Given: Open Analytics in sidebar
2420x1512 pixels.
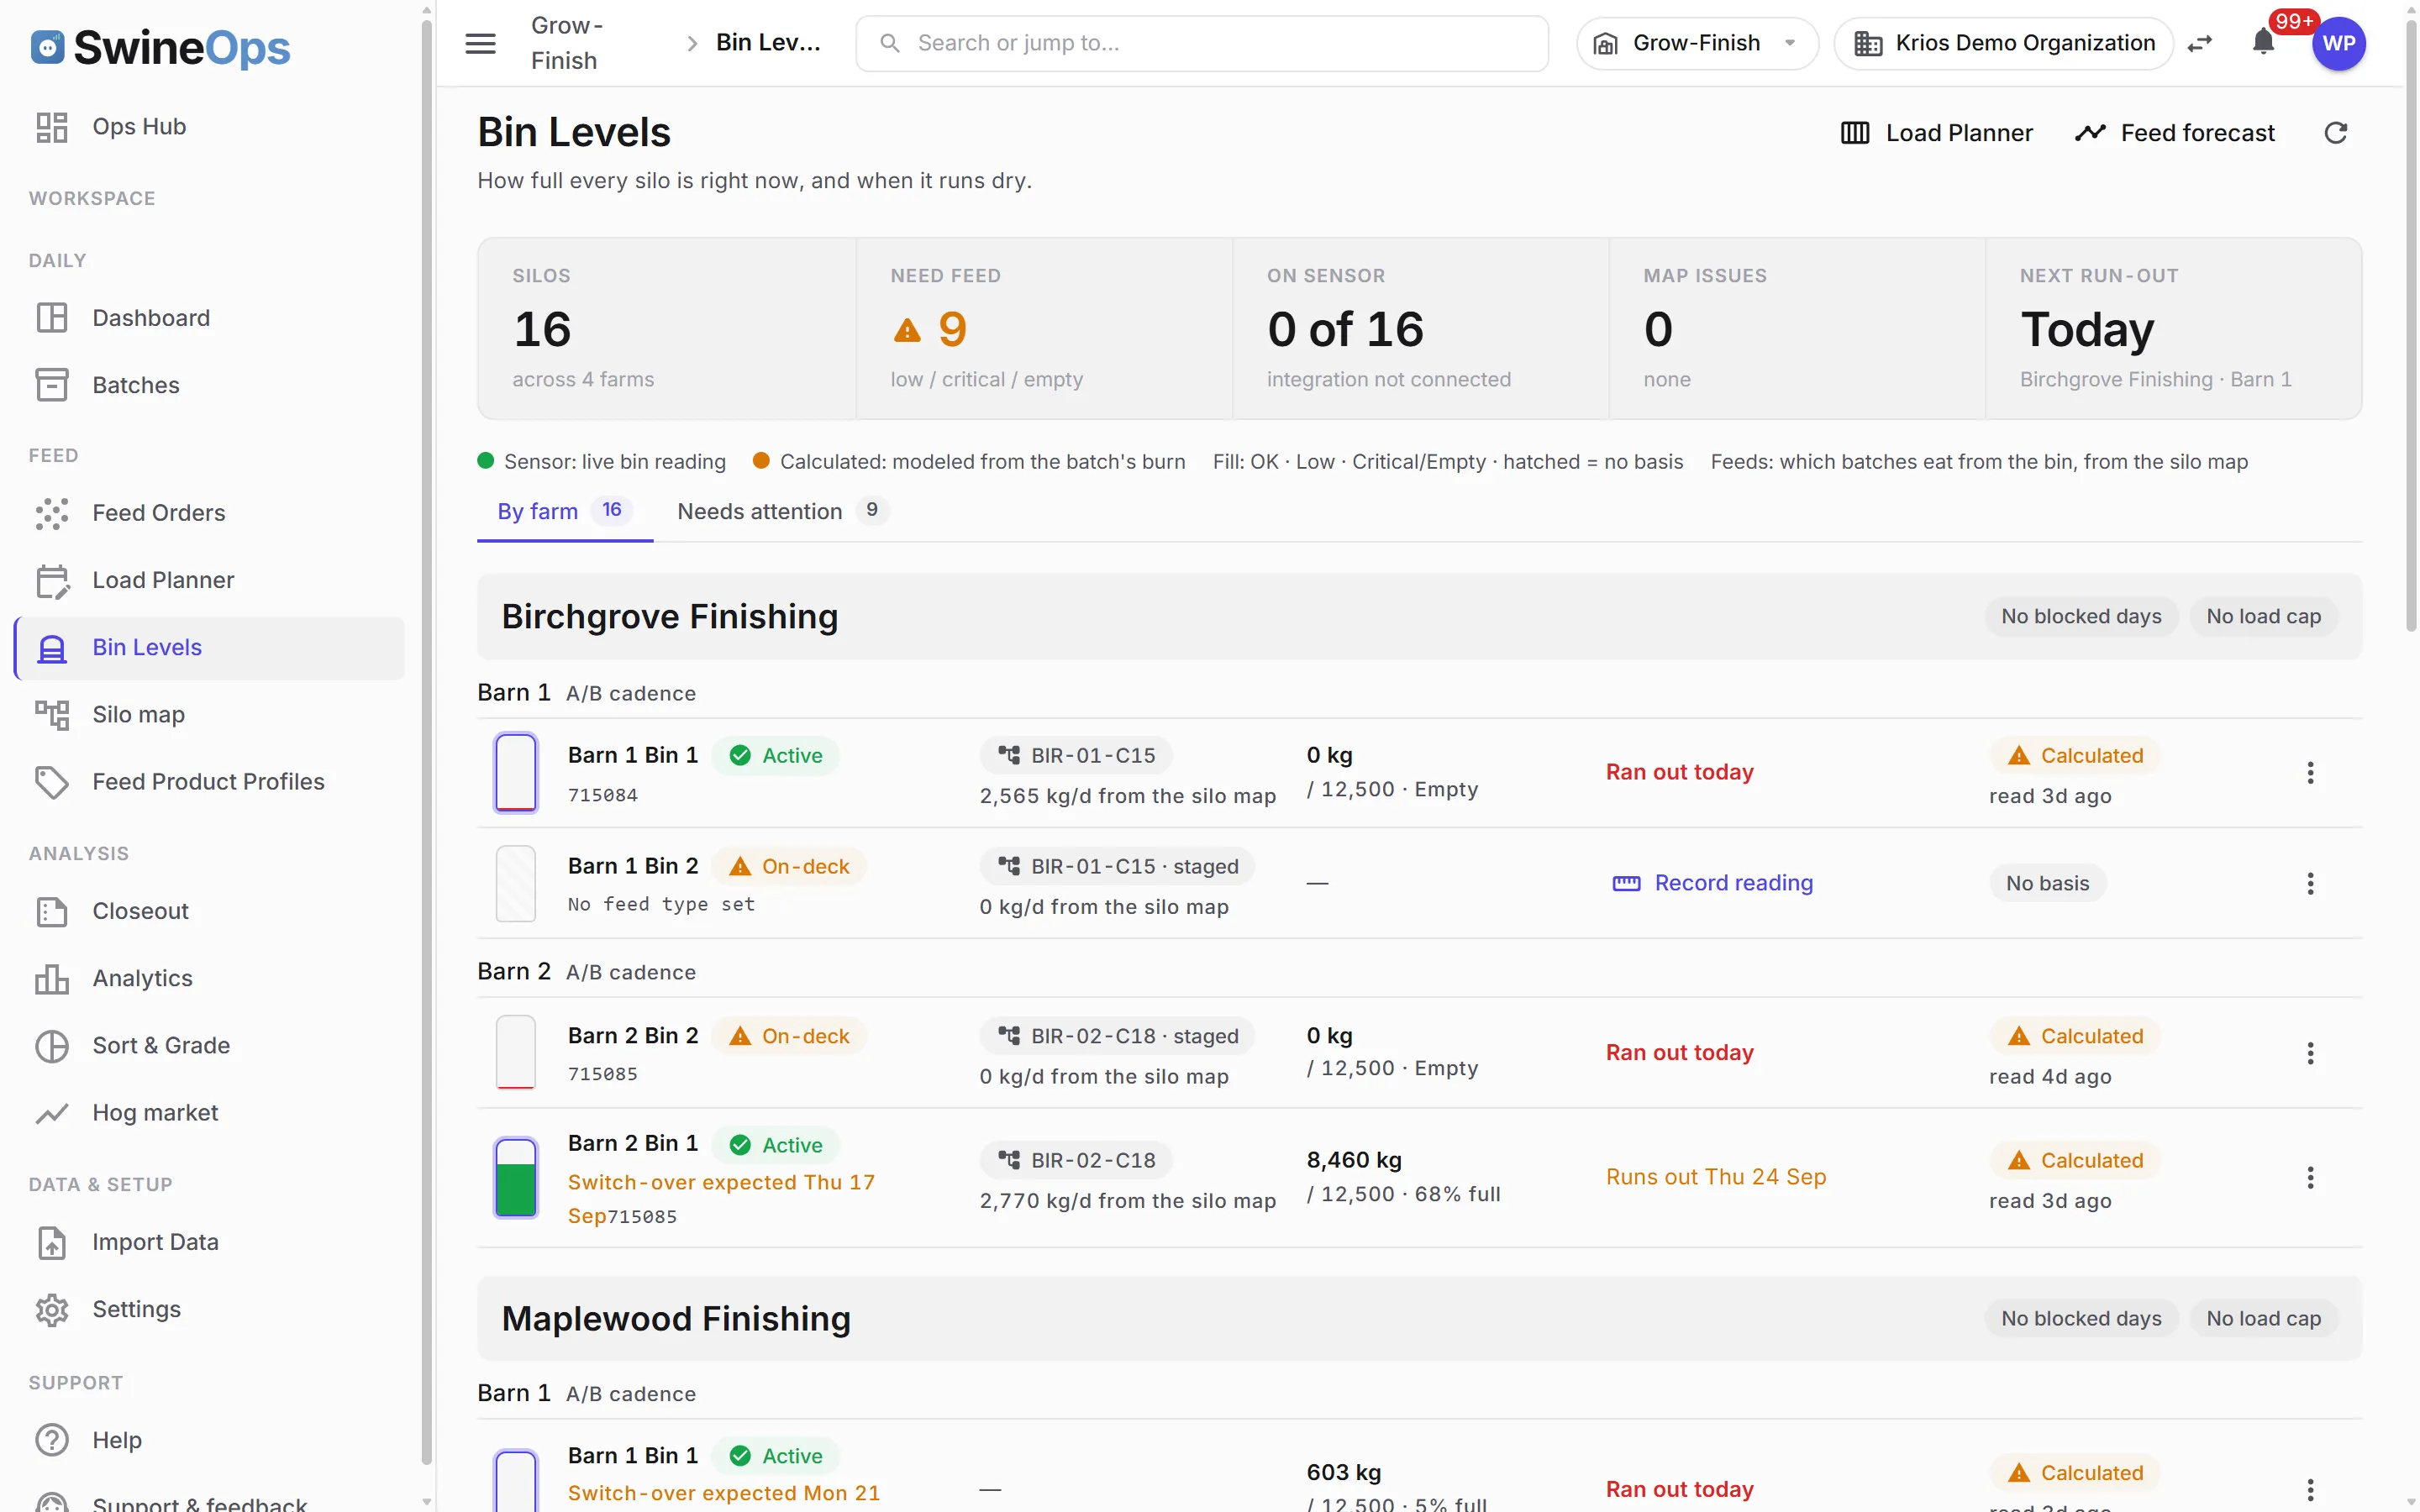Looking at the screenshot, I should click(x=210, y=978).
